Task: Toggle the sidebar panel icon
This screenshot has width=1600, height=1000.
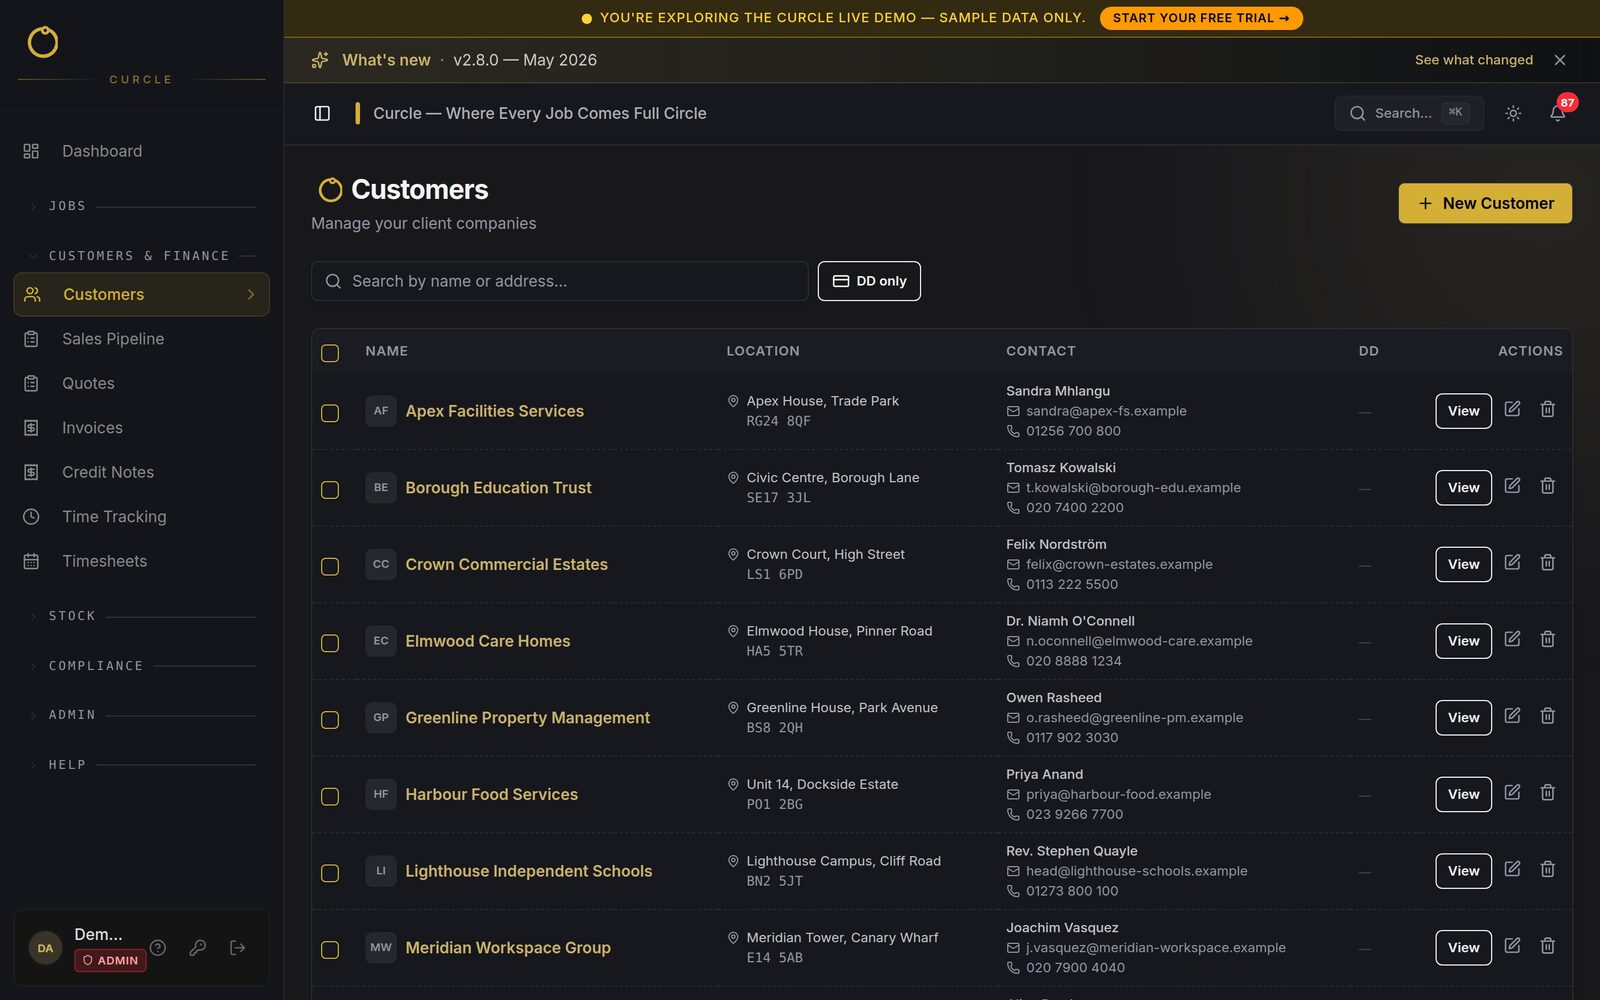Action: (x=322, y=113)
